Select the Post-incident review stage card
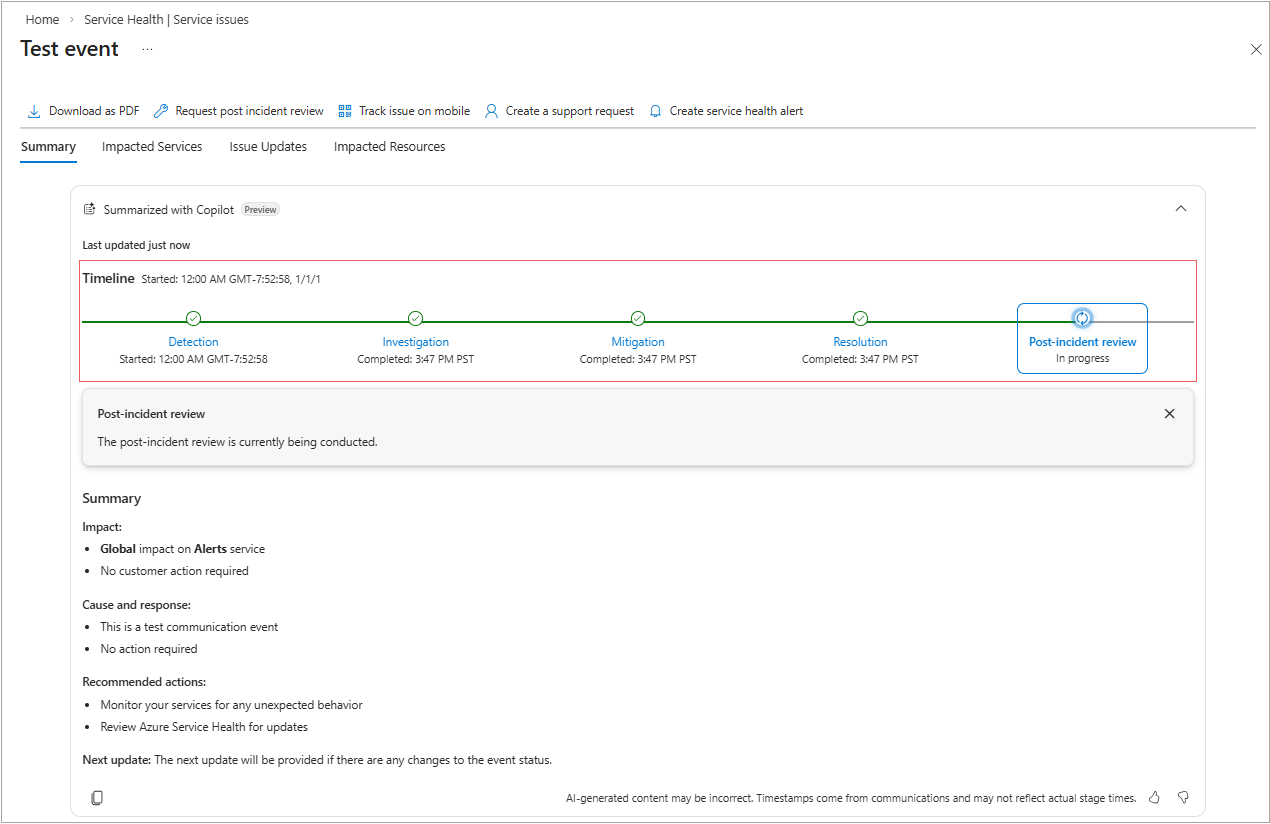This screenshot has width=1270, height=824. pos(1082,339)
